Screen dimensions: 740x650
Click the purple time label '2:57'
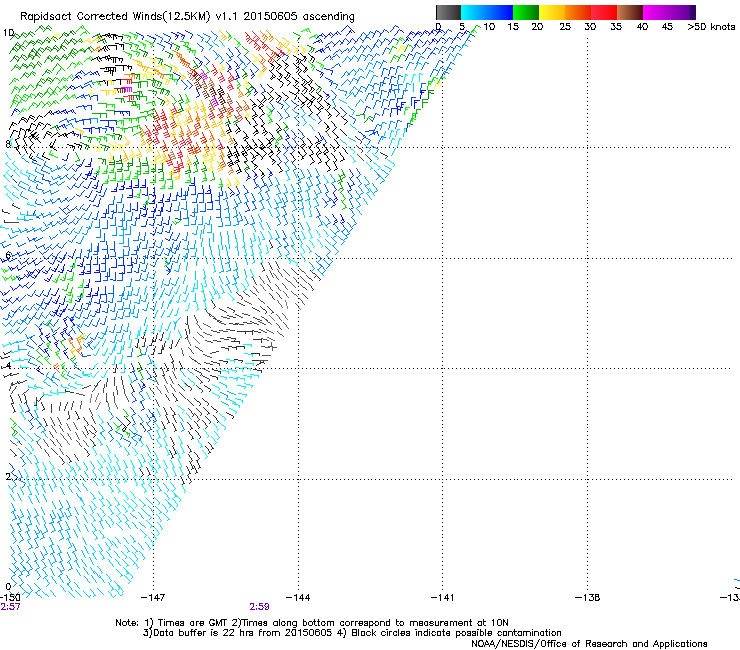(x=10, y=607)
